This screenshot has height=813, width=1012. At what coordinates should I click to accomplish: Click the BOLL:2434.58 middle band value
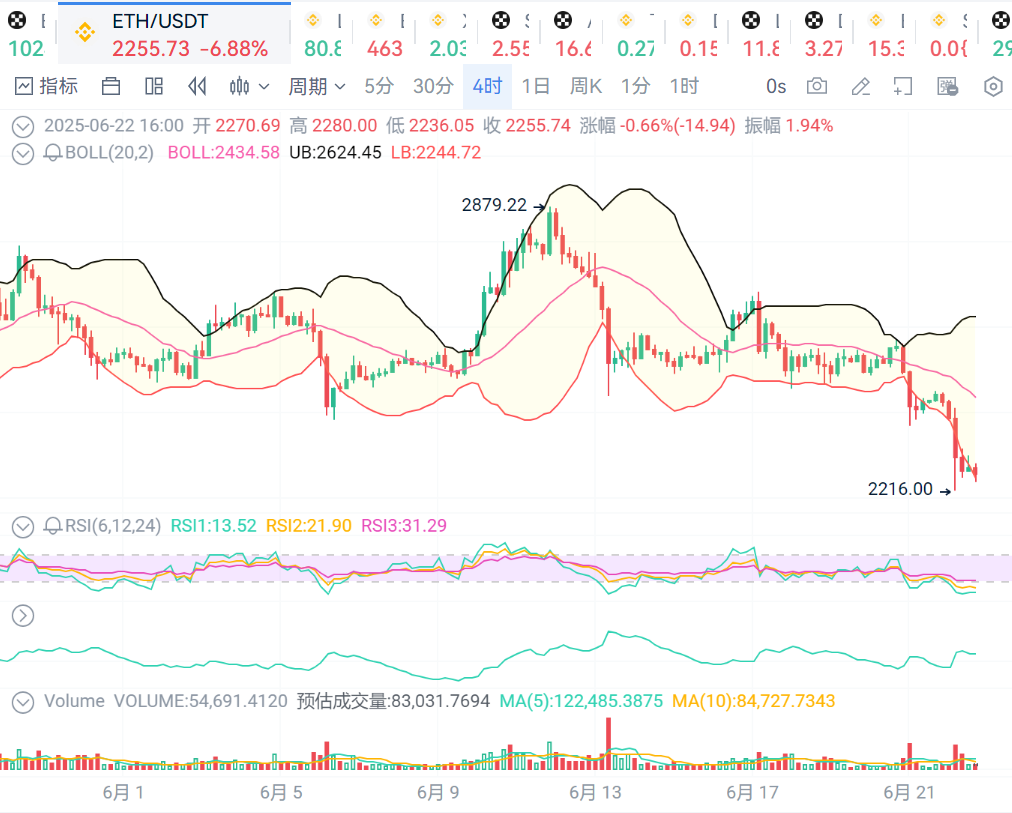click(223, 153)
